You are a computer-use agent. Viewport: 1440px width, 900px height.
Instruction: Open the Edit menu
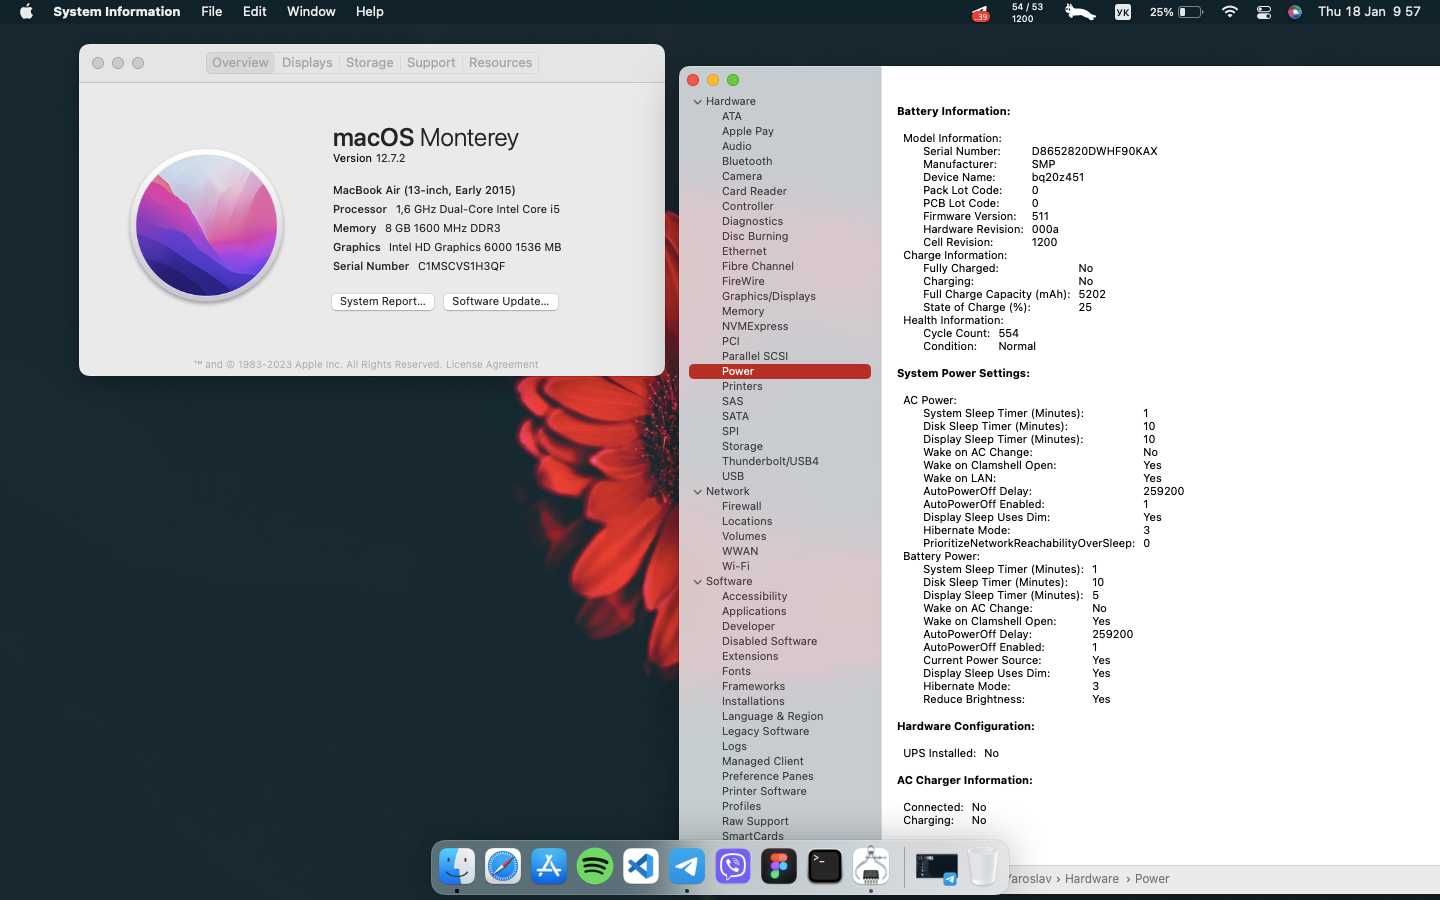coord(254,12)
